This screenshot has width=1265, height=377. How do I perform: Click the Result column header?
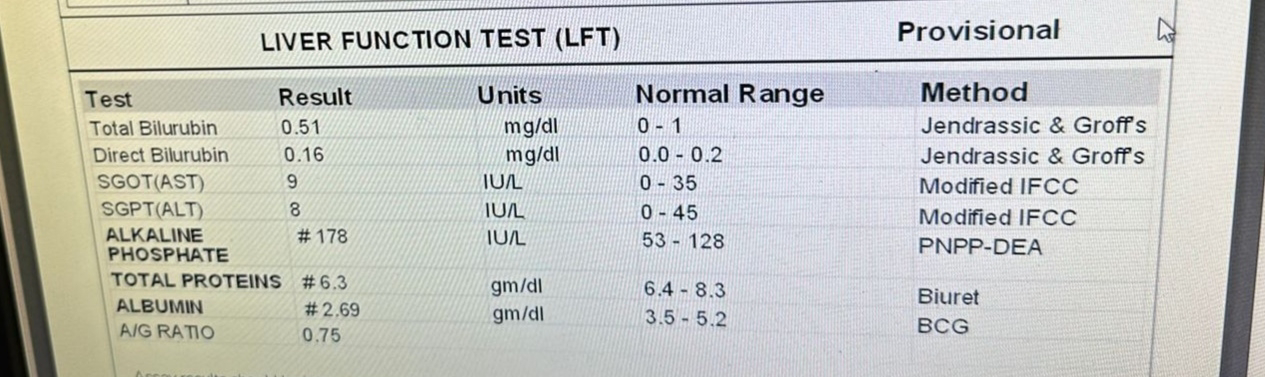tap(315, 97)
